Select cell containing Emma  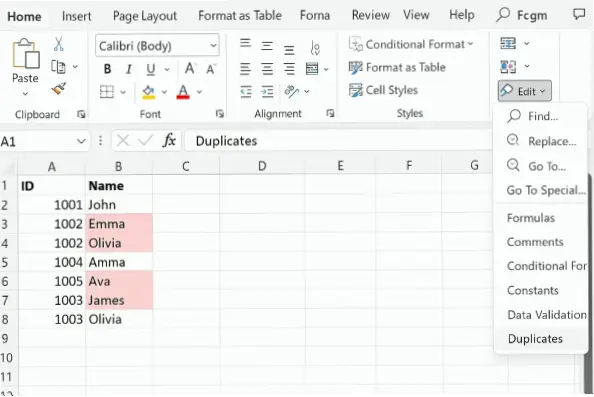(119, 224)
